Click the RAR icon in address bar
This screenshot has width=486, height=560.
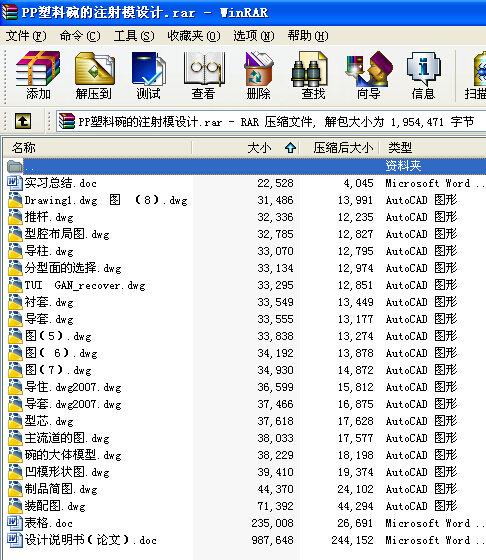point(67,121)
